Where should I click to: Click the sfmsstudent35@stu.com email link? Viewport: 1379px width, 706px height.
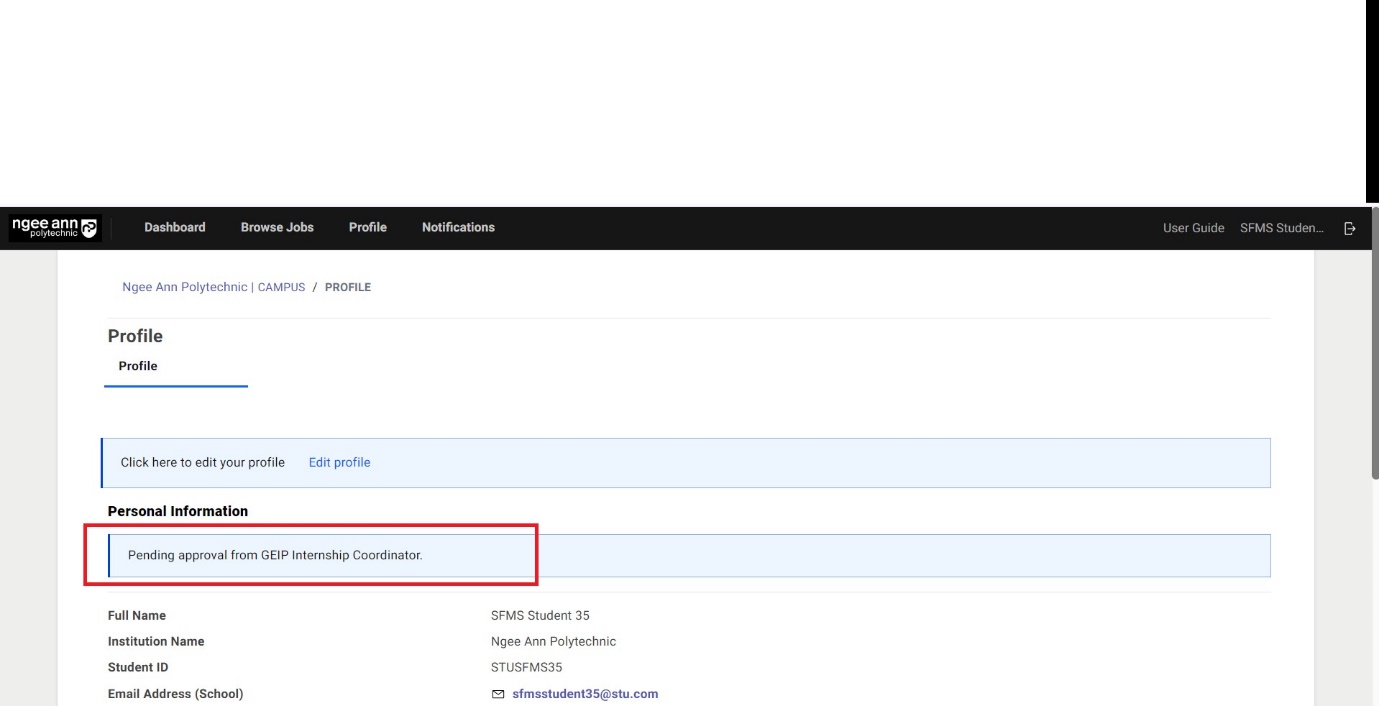pos(585,694)
